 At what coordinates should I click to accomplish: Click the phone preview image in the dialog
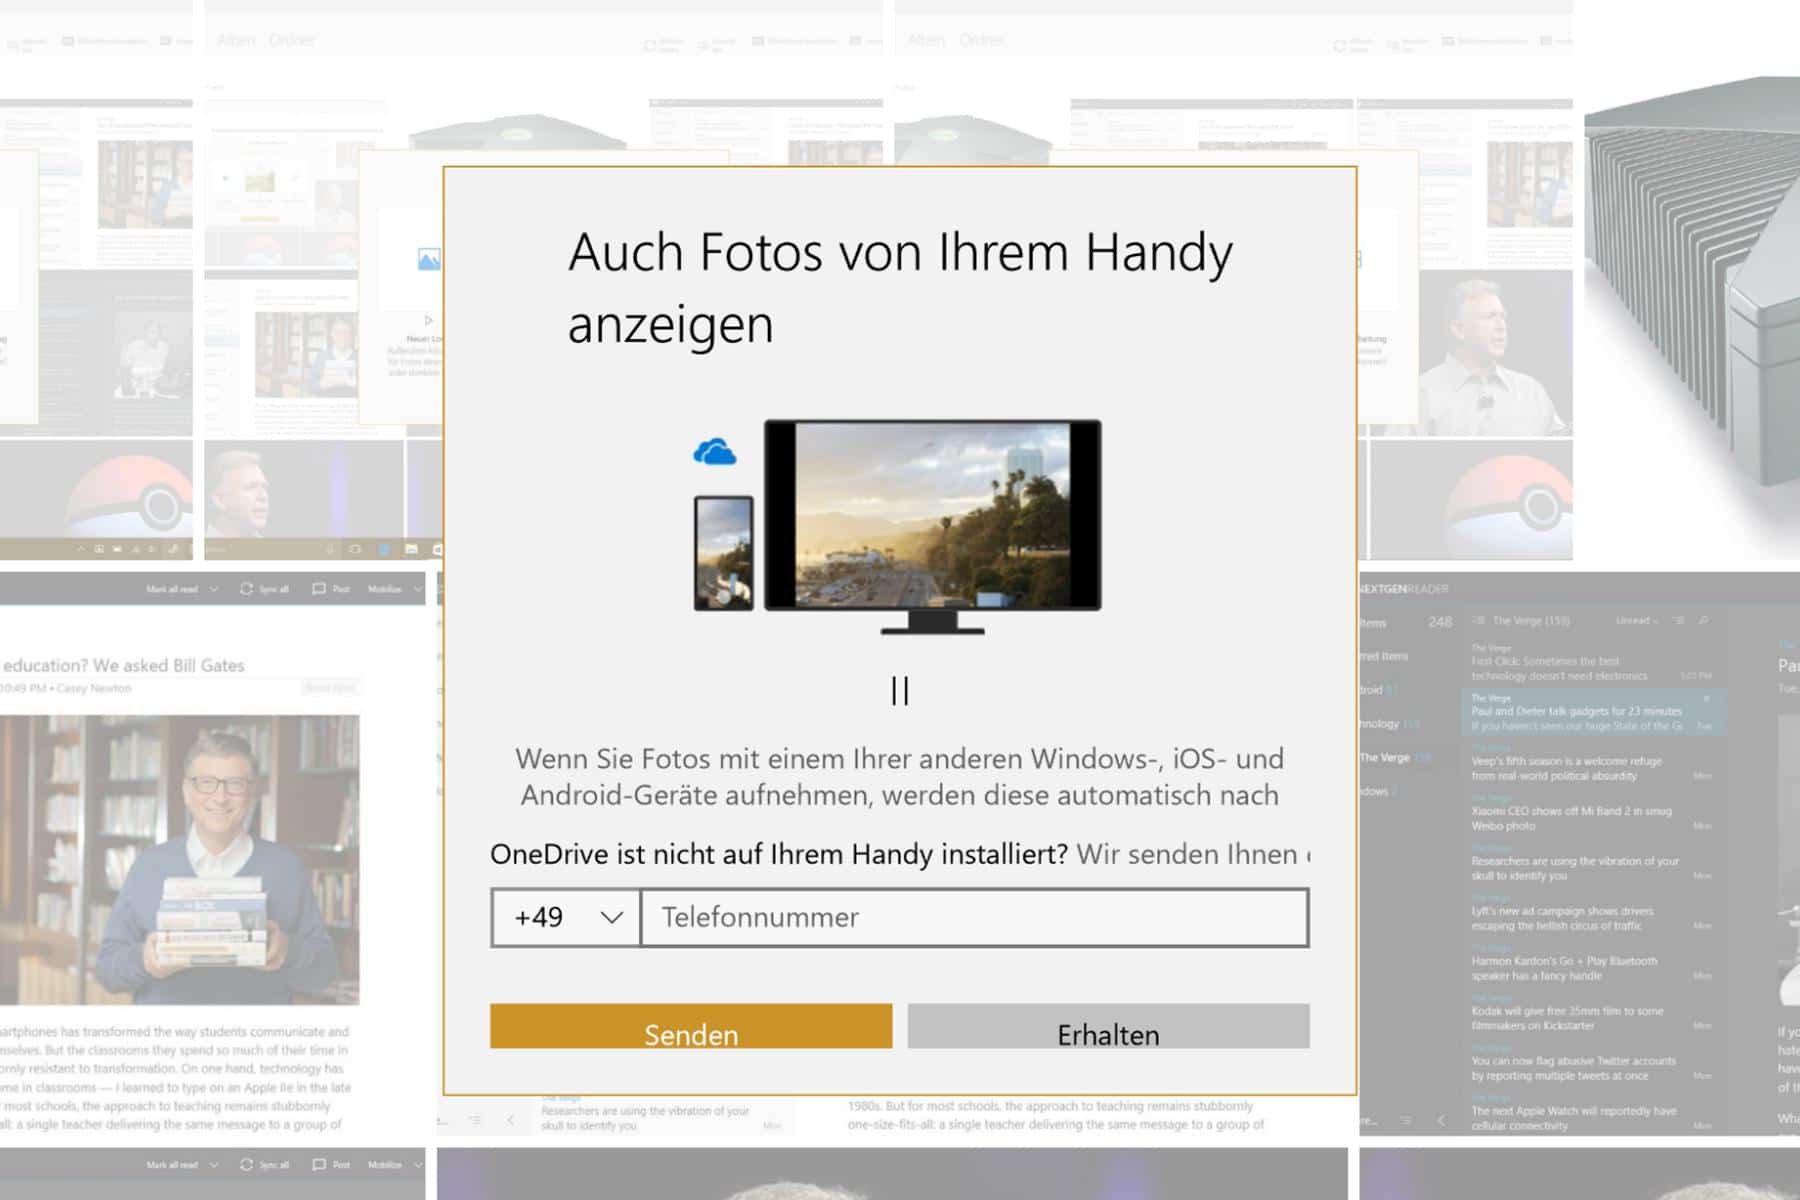(x=724, y=553)
